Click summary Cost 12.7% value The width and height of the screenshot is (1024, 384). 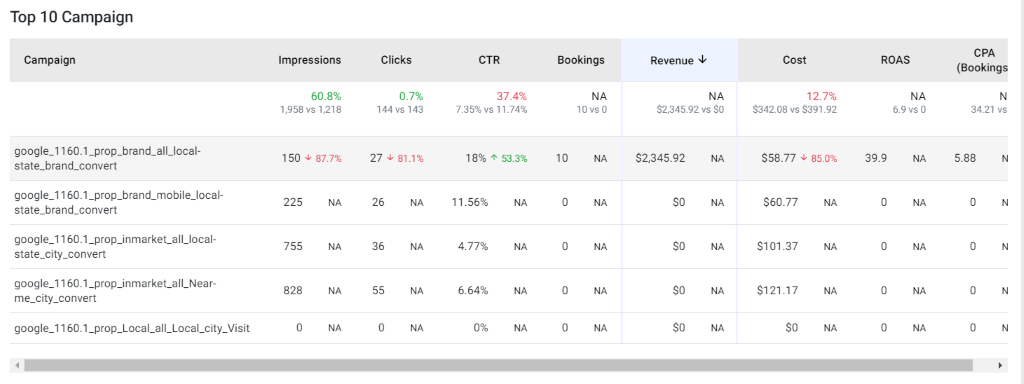(x=822, y=97)
